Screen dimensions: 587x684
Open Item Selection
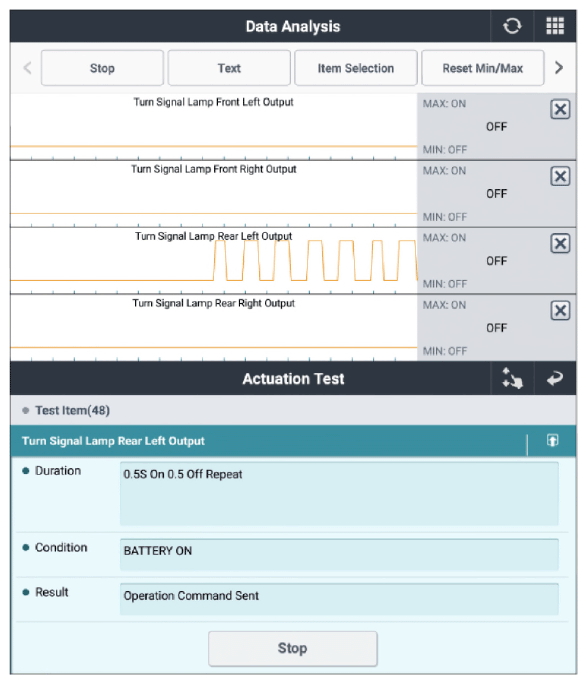(356, 68)
